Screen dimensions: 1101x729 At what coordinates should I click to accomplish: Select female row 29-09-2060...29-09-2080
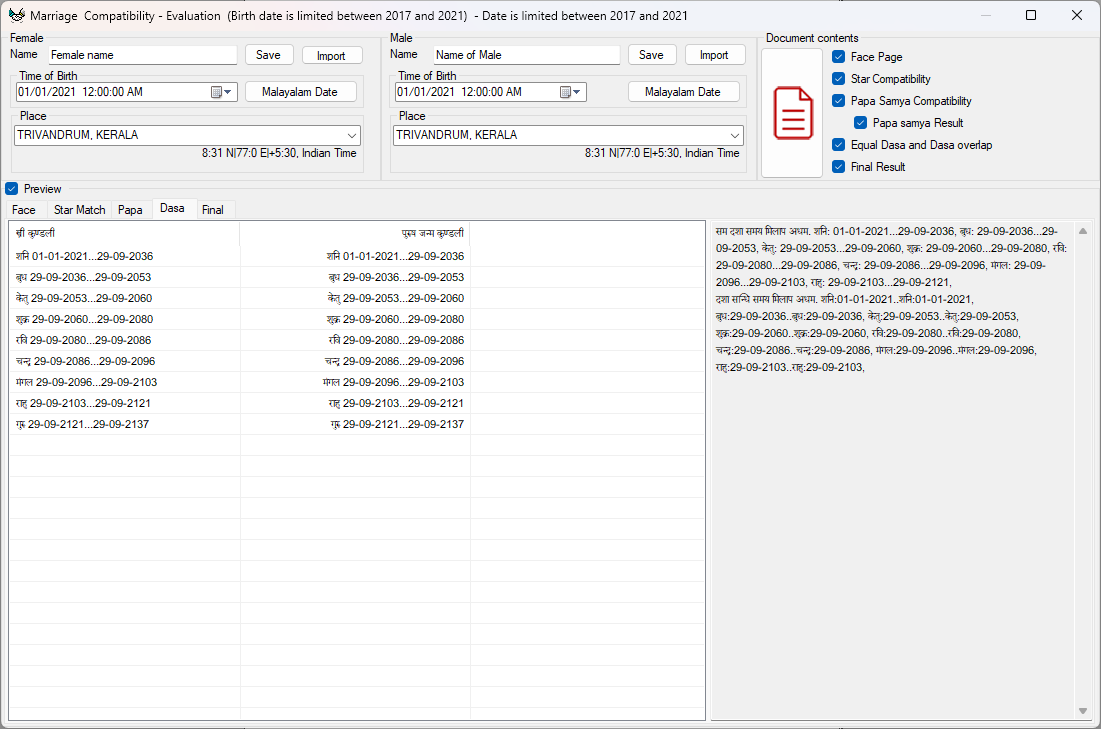click(x=124, y=320)
